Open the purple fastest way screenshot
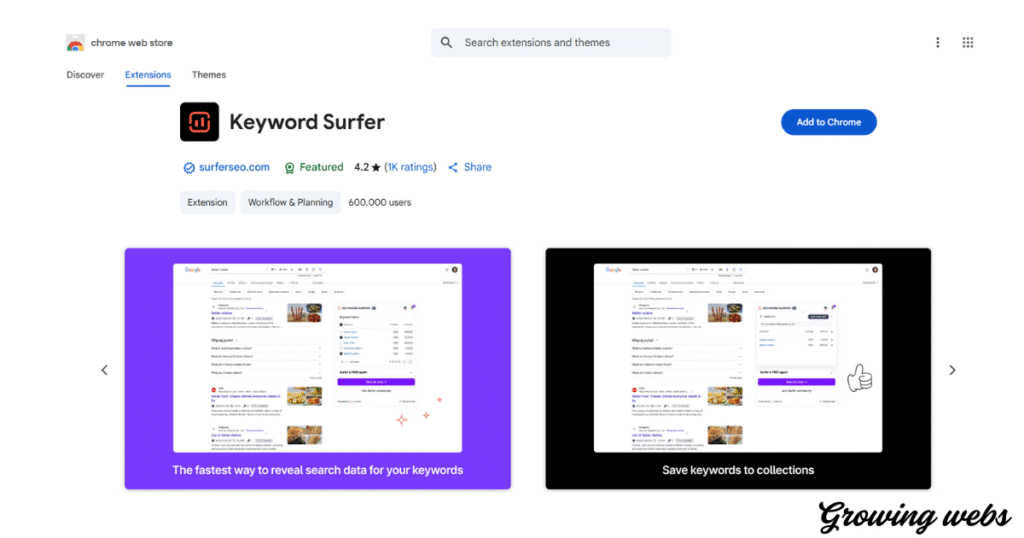Screen dimensions: 1024x538 point(317,368)
